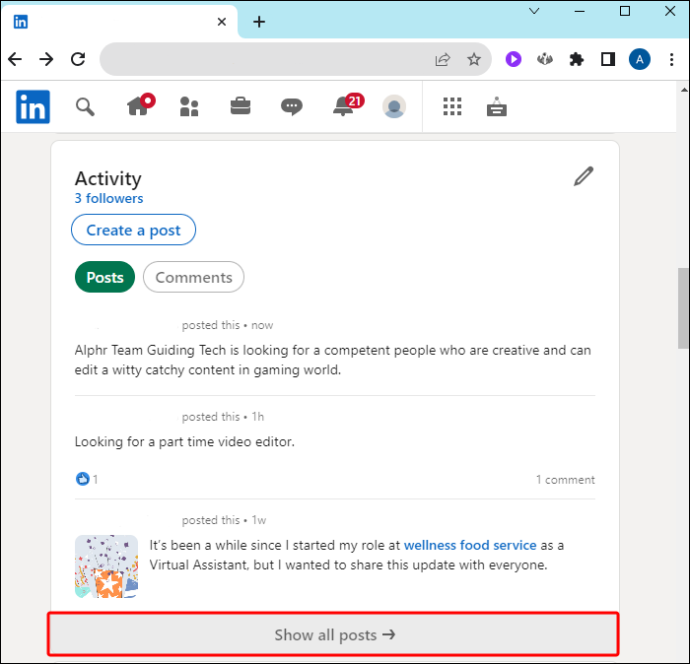
Task: Open the tab search chevron
Action: pyautogui.click(x=534, y=11)
